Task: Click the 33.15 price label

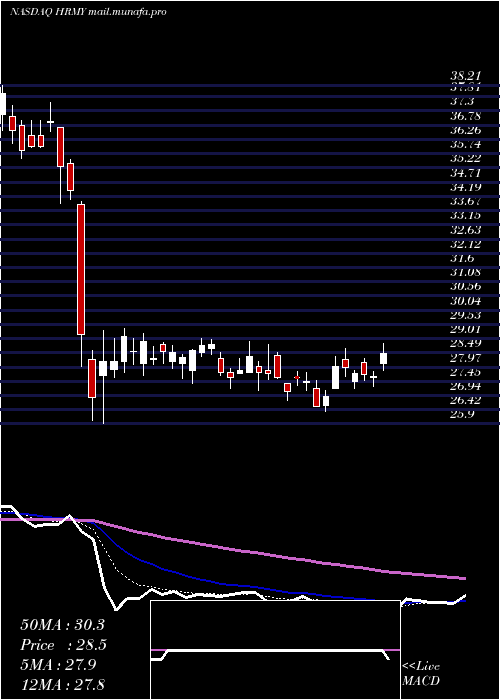Action: [x=465, y=216]
